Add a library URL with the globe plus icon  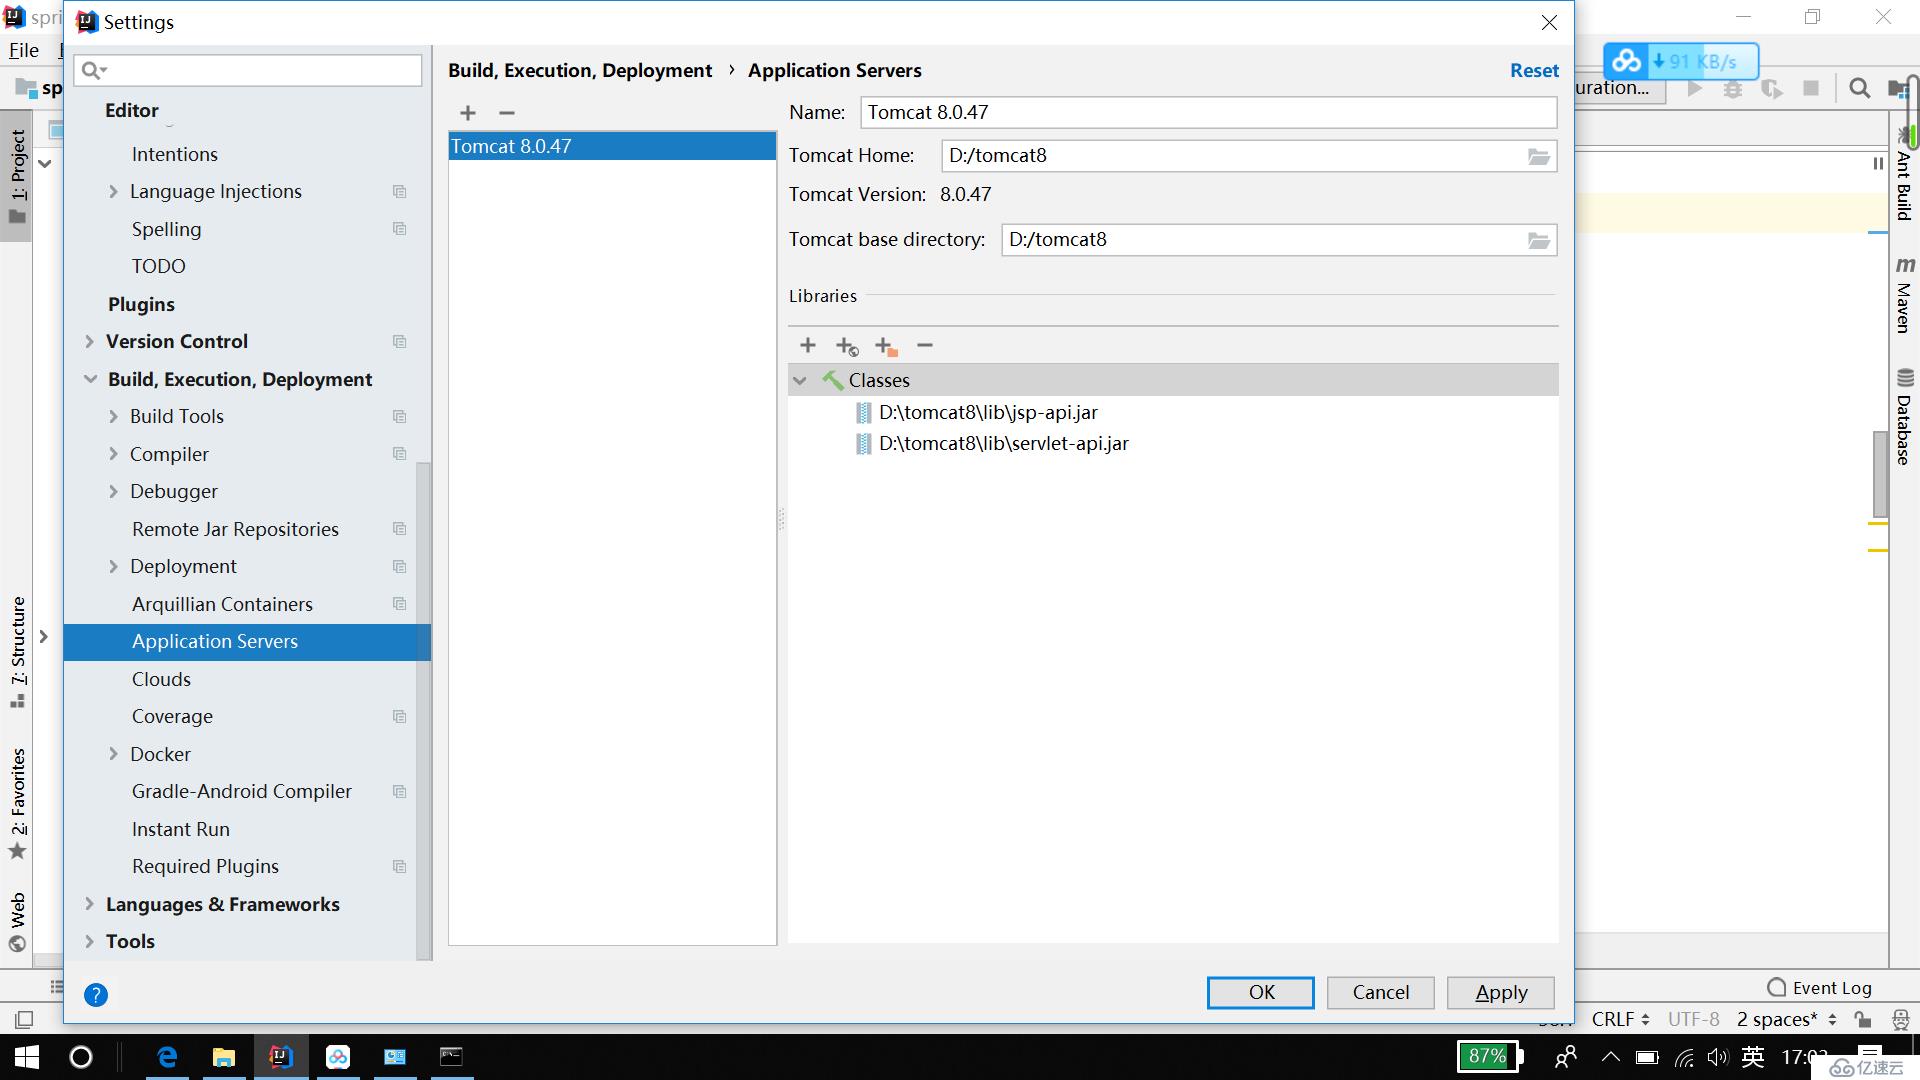tap(847, 346)
